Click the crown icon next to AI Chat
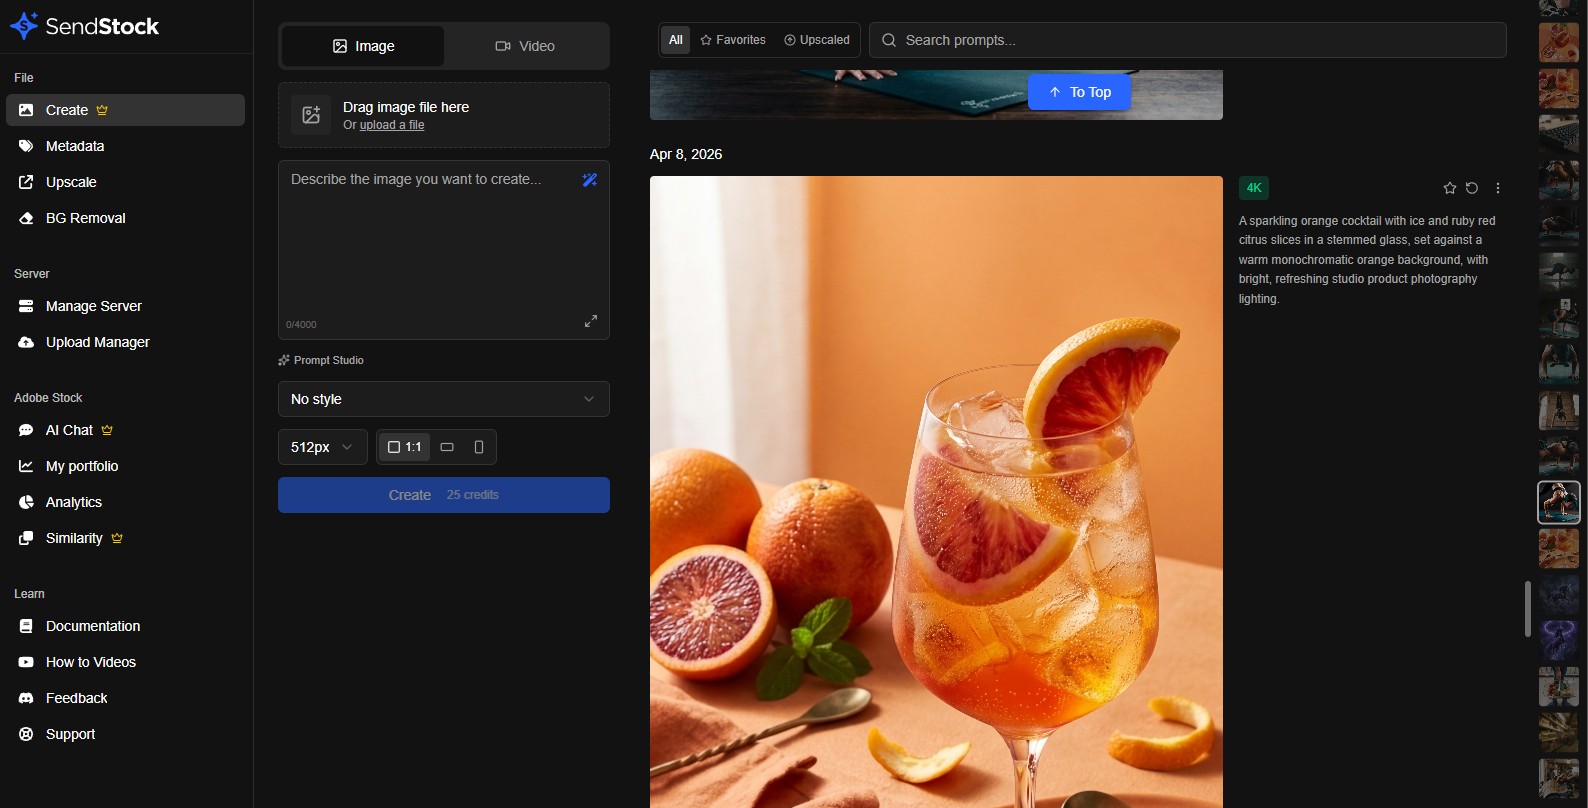 pyautogui.click(x=107, y=430)
